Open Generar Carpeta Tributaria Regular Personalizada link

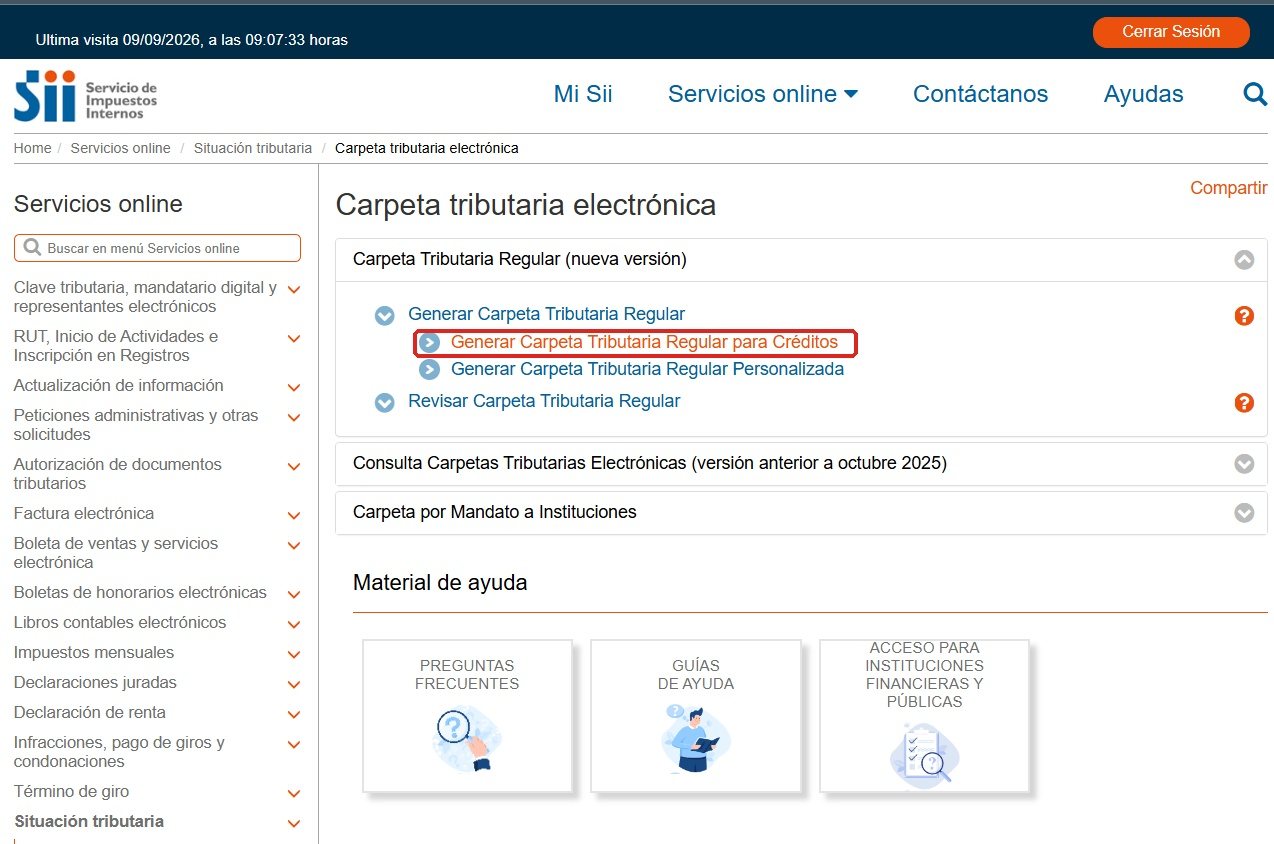(x=647, y=369)
